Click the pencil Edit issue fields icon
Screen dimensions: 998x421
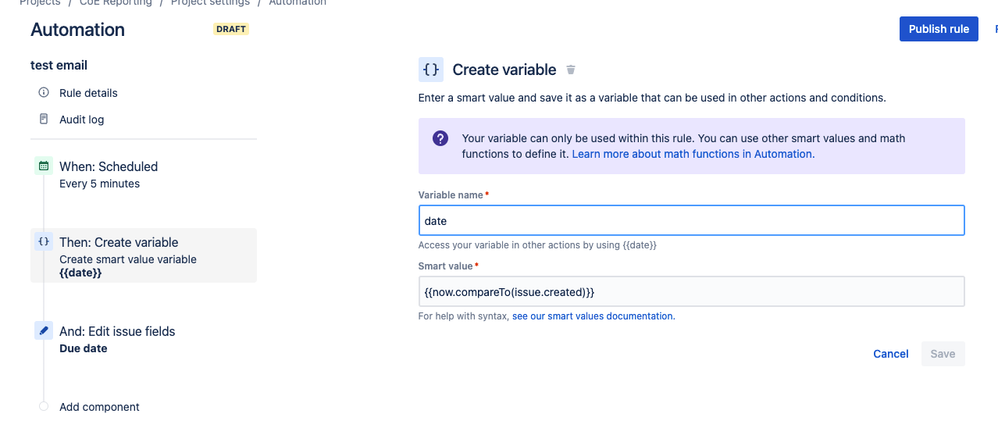43,331
